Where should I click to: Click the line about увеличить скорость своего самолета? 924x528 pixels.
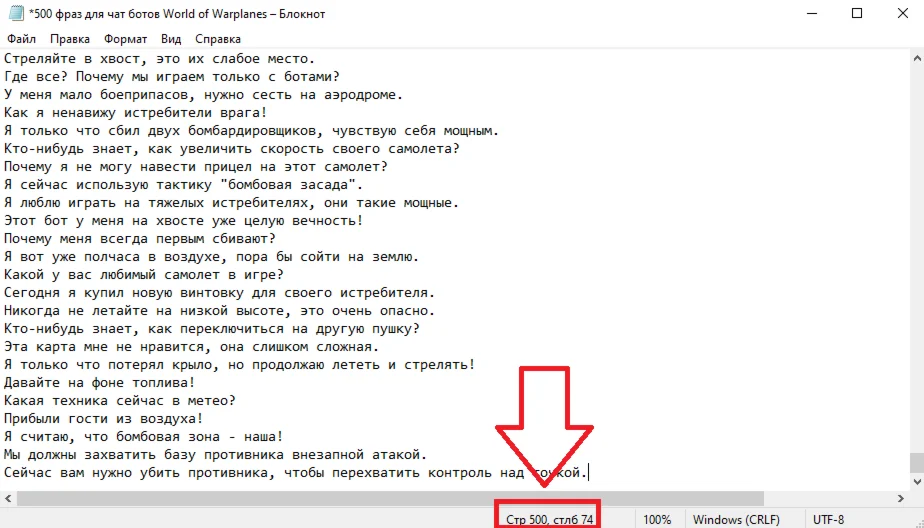tap(232, 148)
